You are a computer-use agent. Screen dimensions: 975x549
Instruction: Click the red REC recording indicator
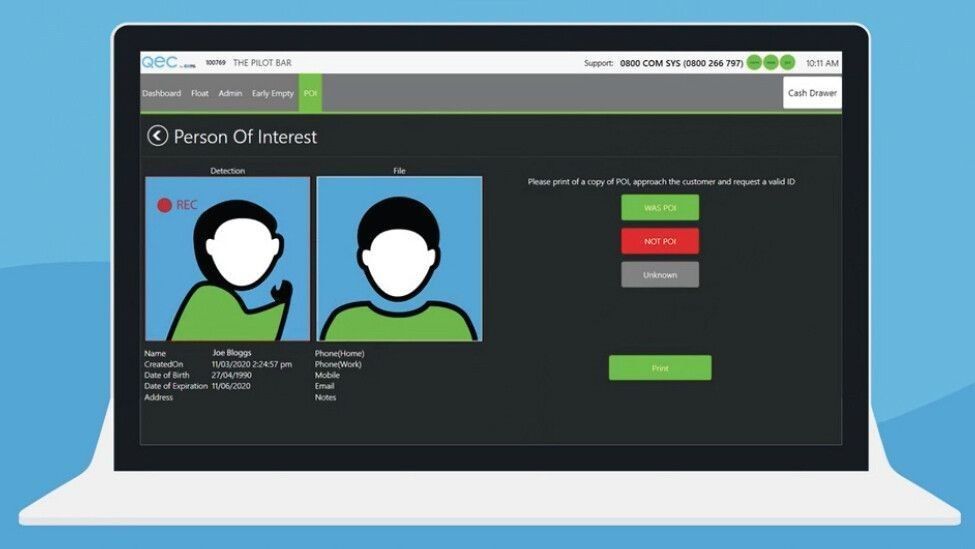click(x=165, y=205)
